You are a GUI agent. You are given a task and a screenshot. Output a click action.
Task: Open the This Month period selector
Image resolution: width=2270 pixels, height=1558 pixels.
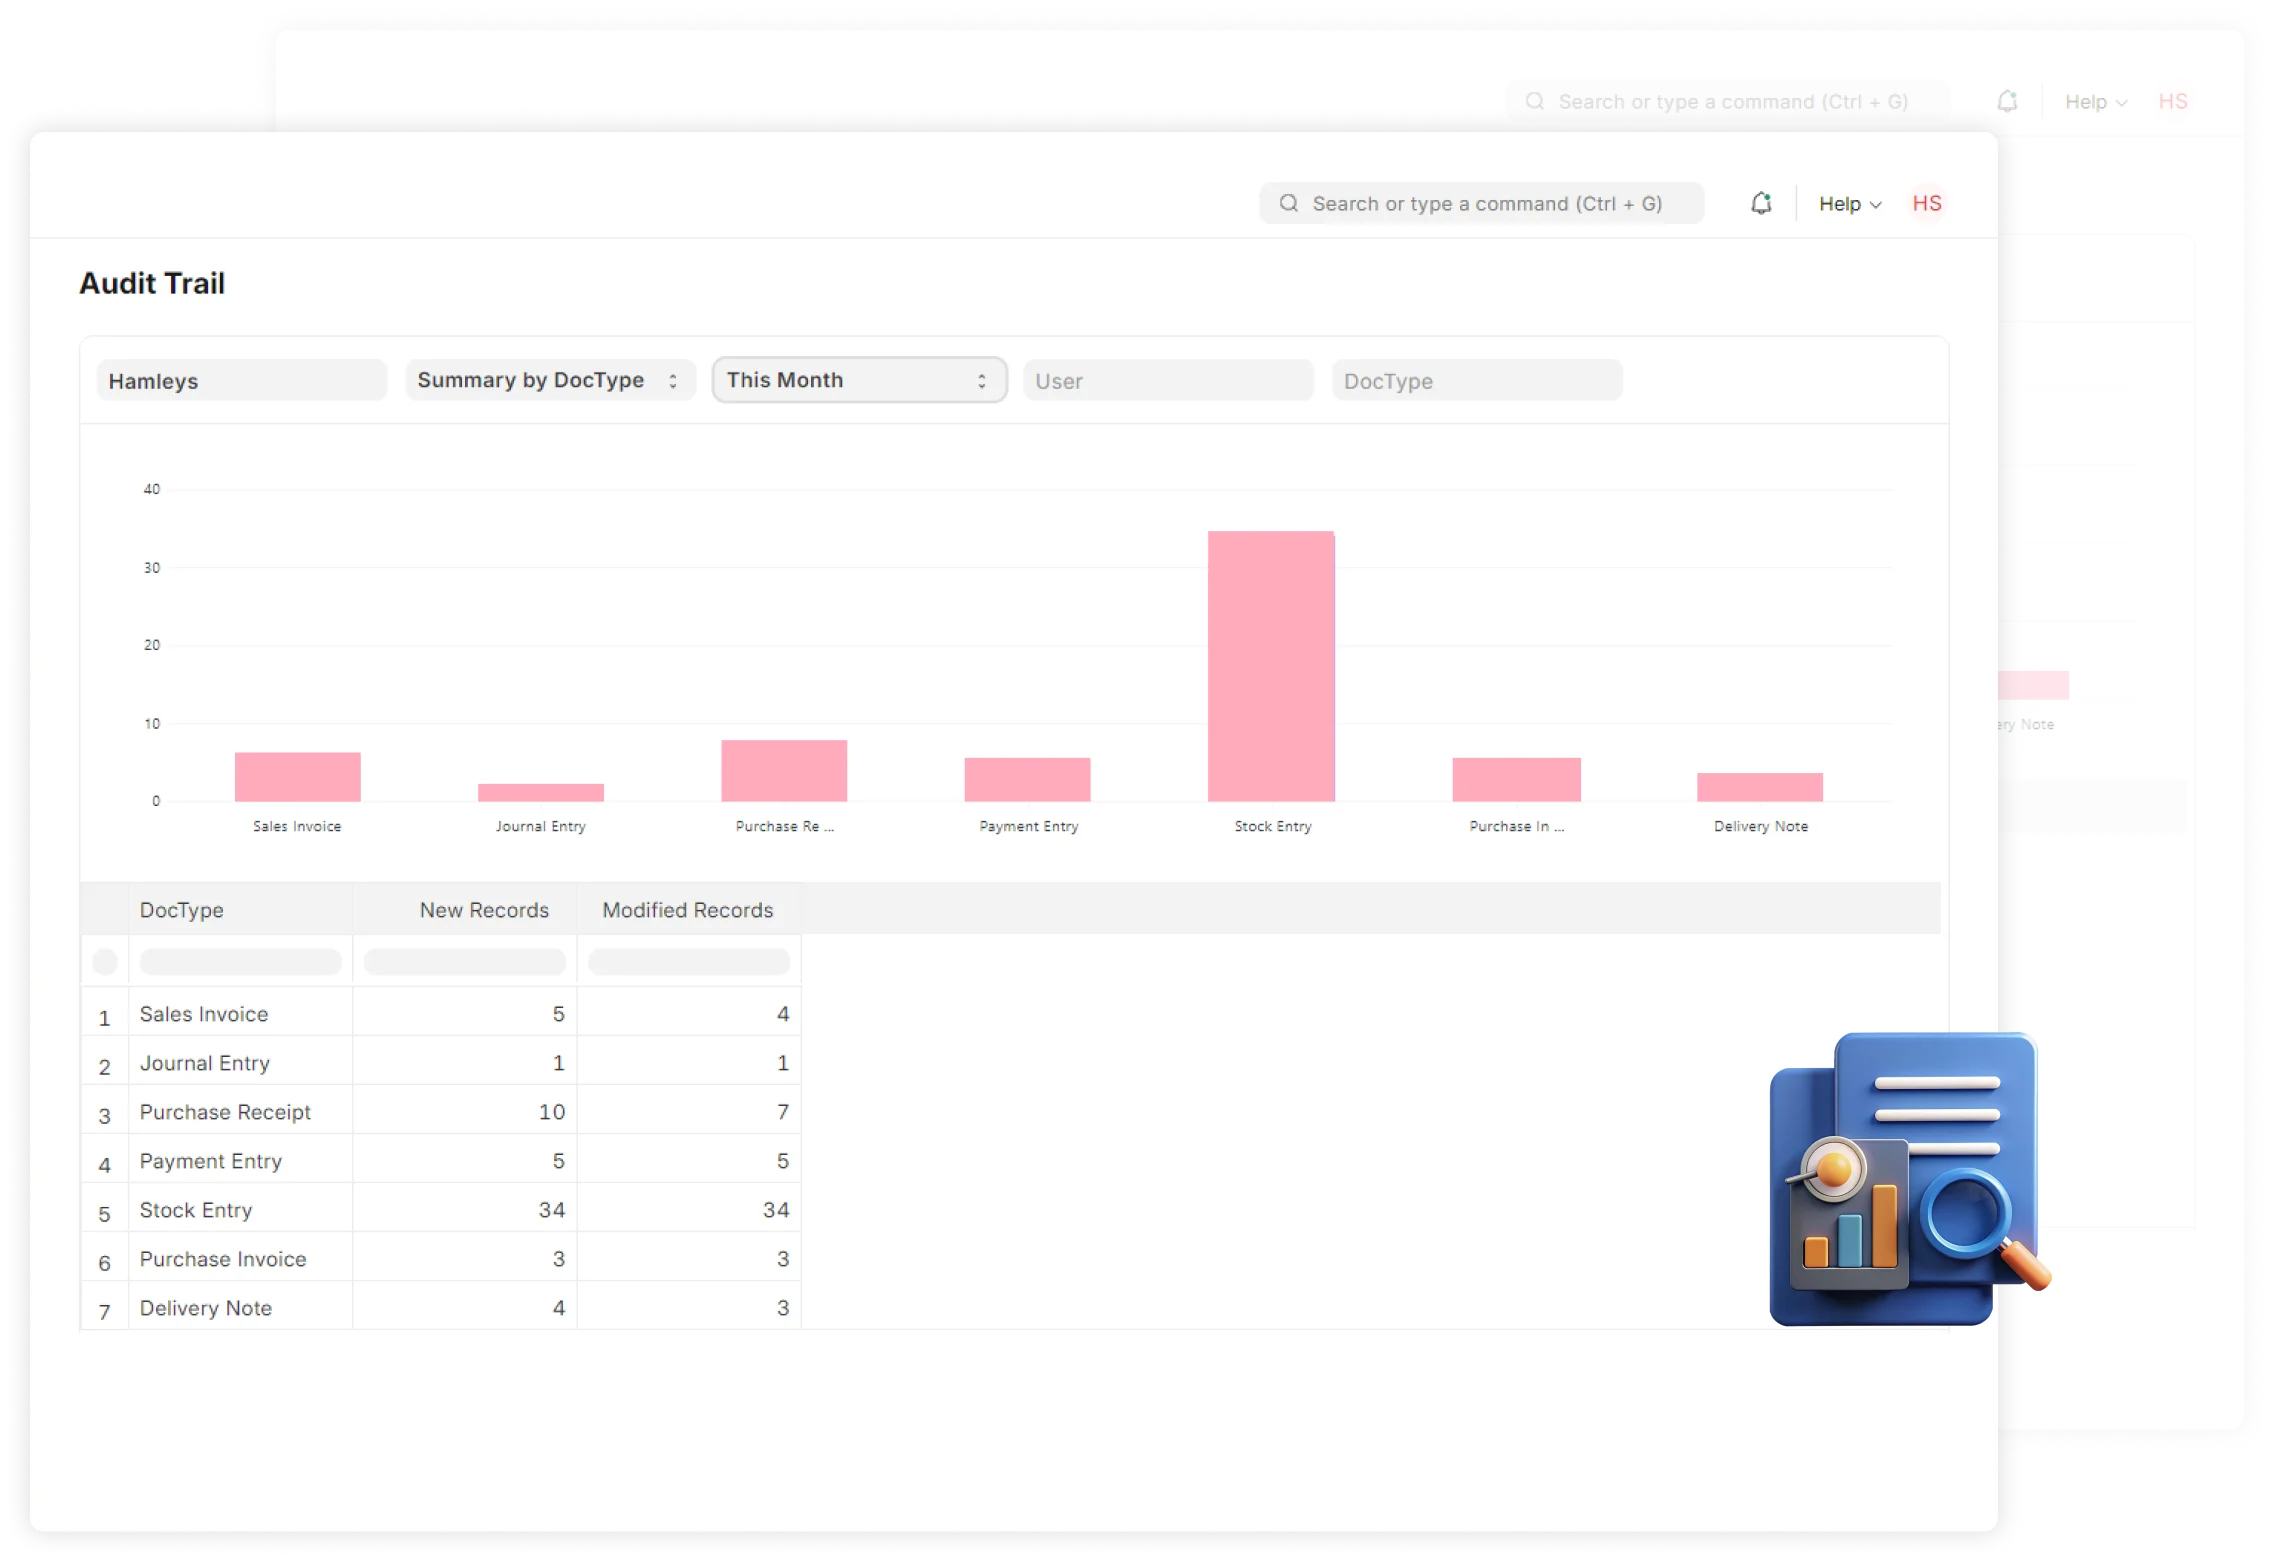[858, 380]
